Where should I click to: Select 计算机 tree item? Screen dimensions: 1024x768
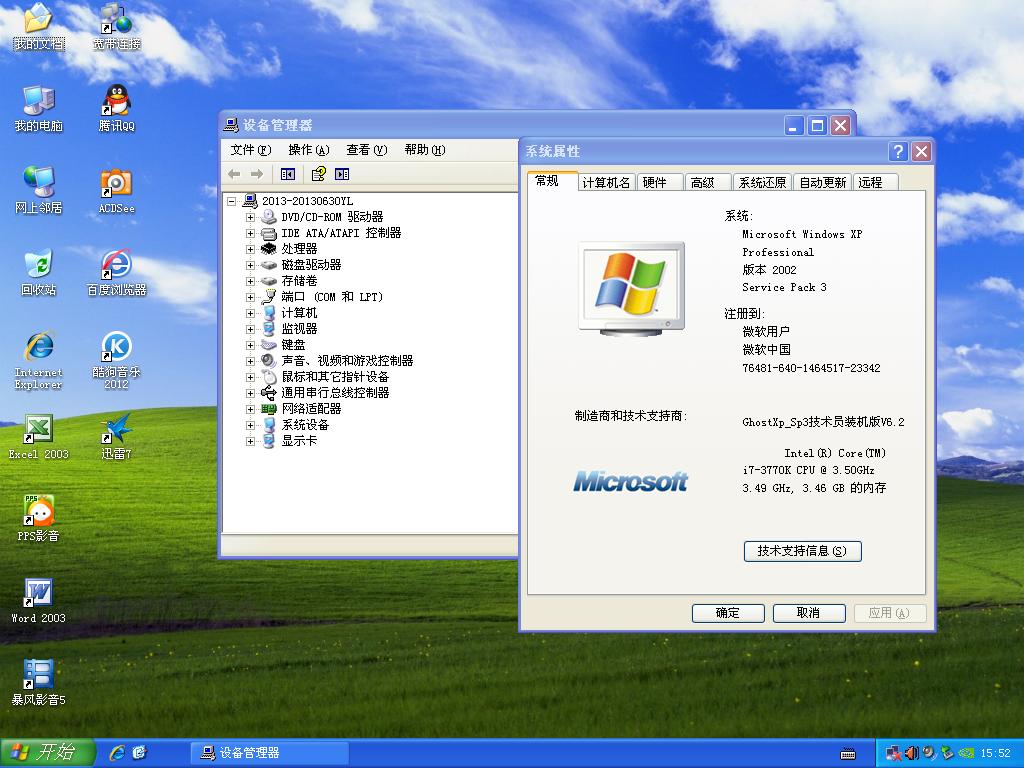tap(299, 313)
